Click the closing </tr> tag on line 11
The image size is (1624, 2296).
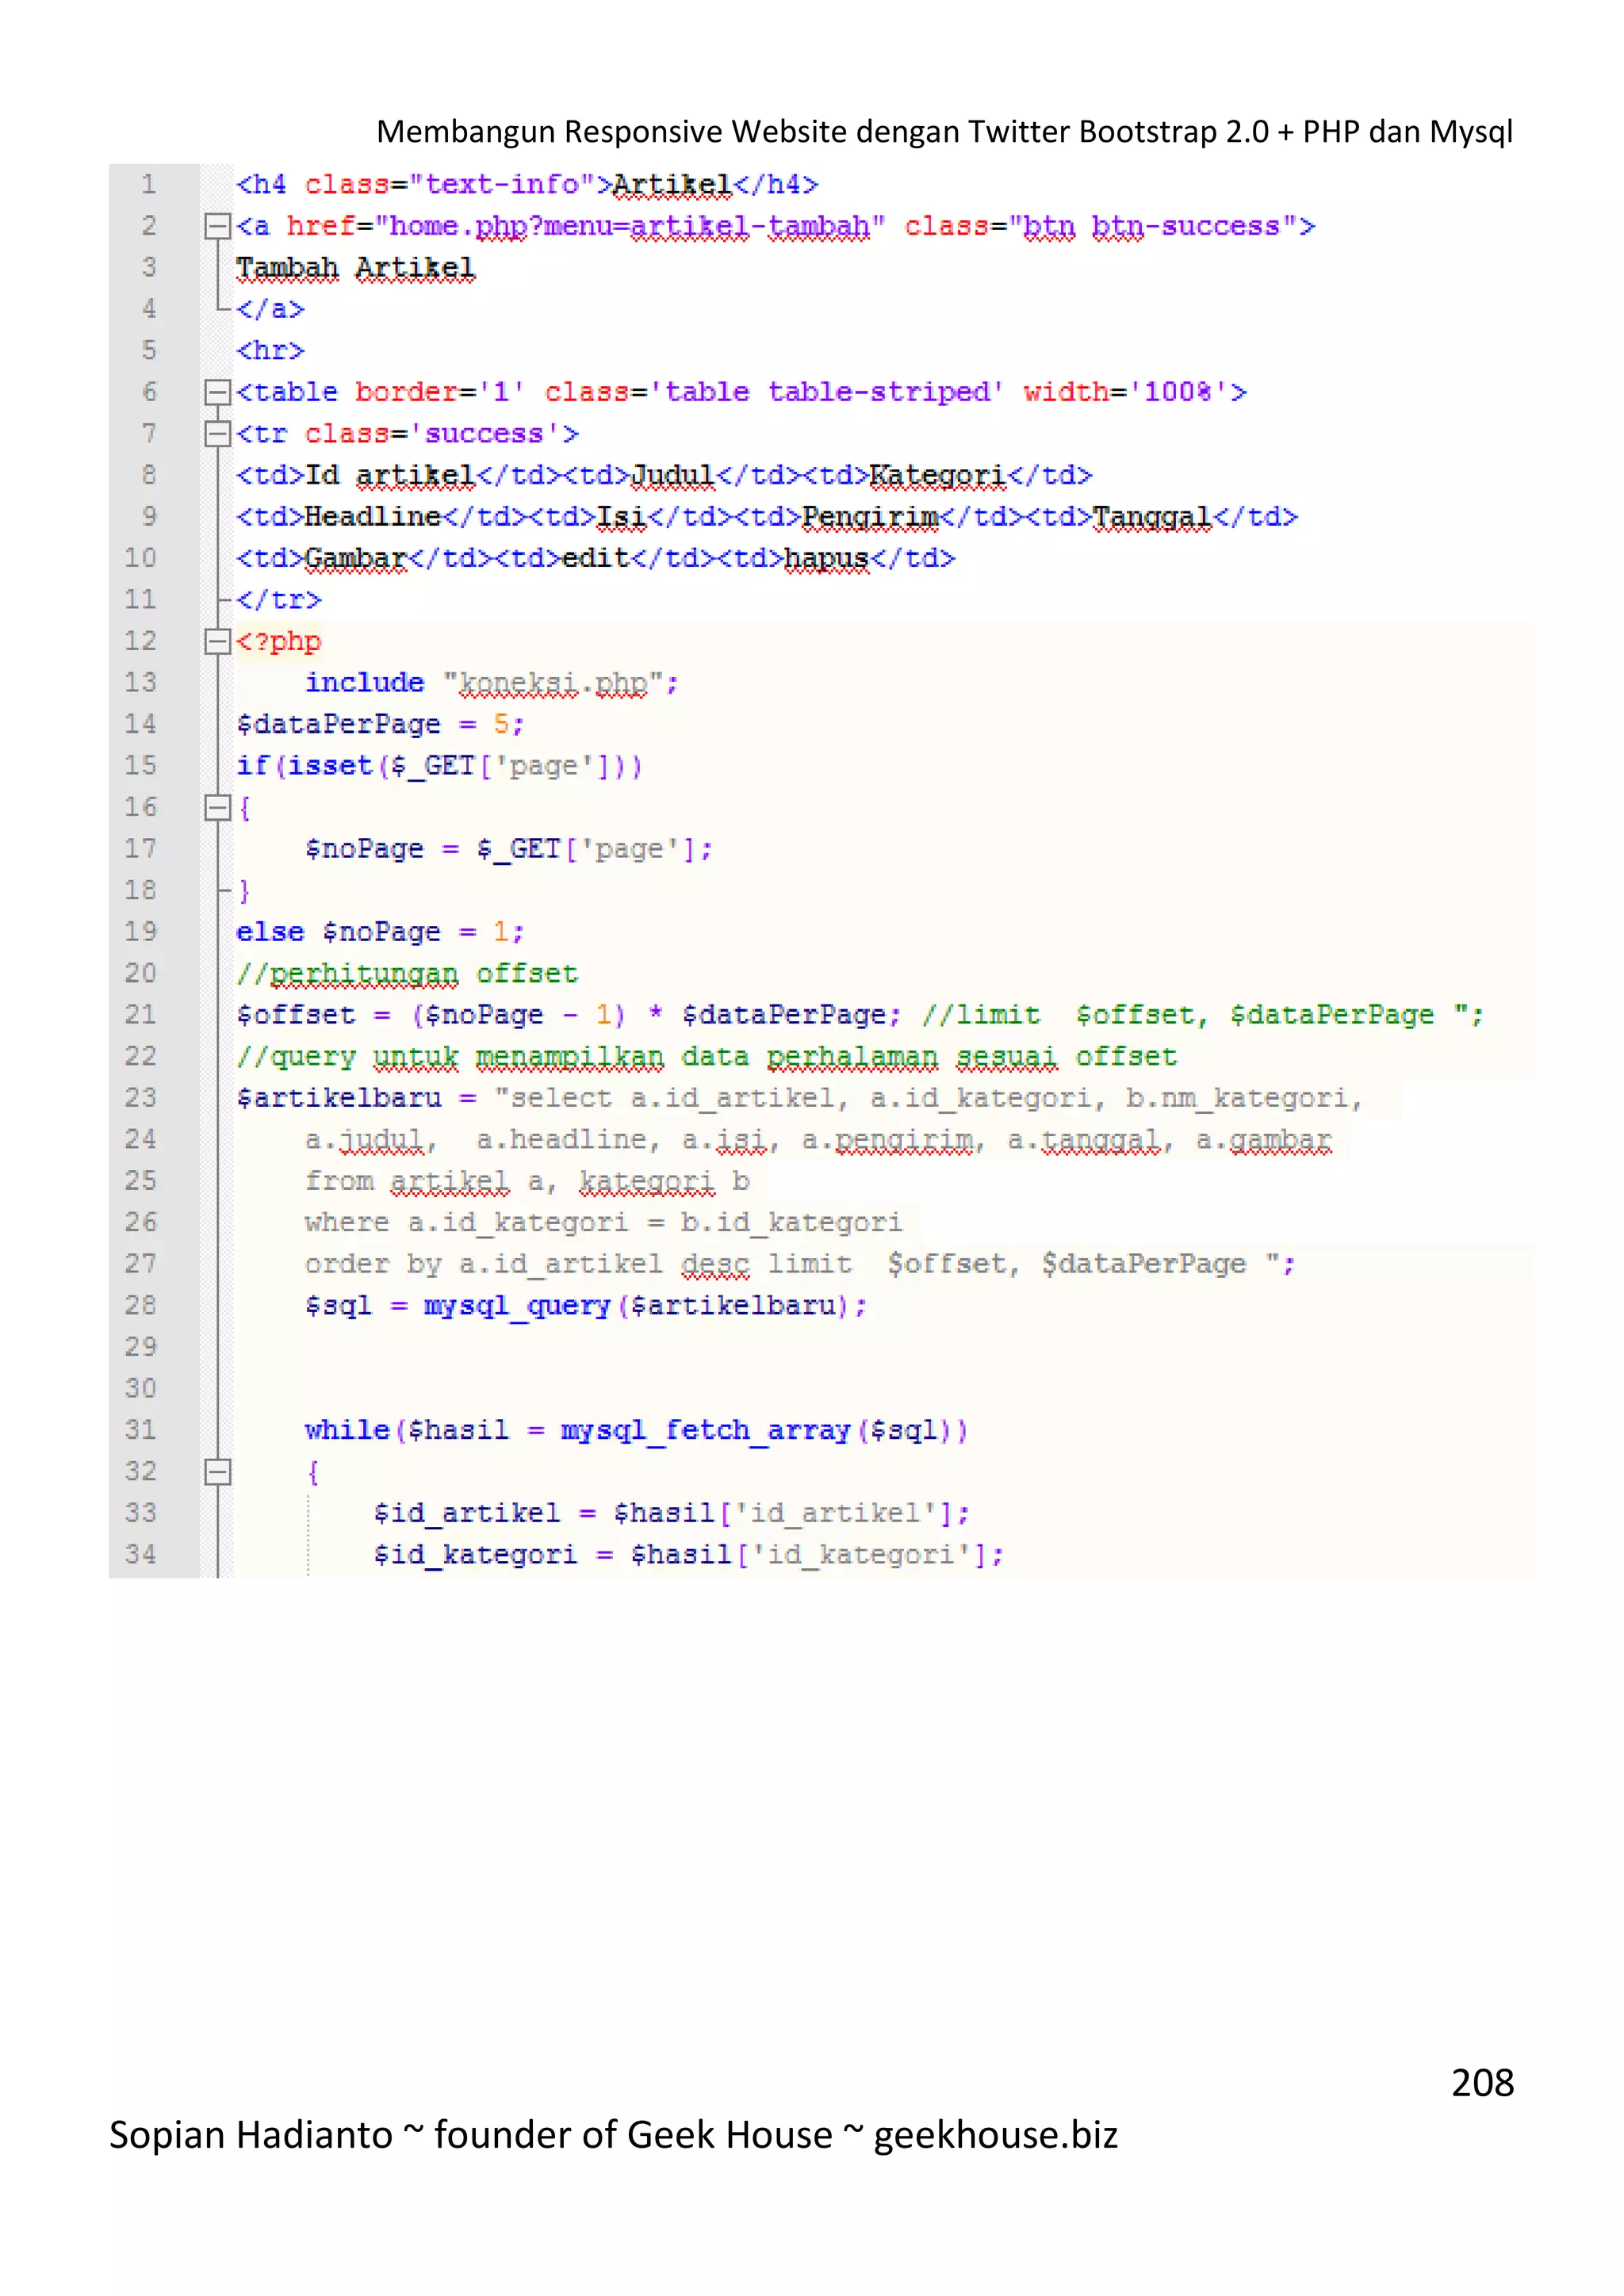279,600
